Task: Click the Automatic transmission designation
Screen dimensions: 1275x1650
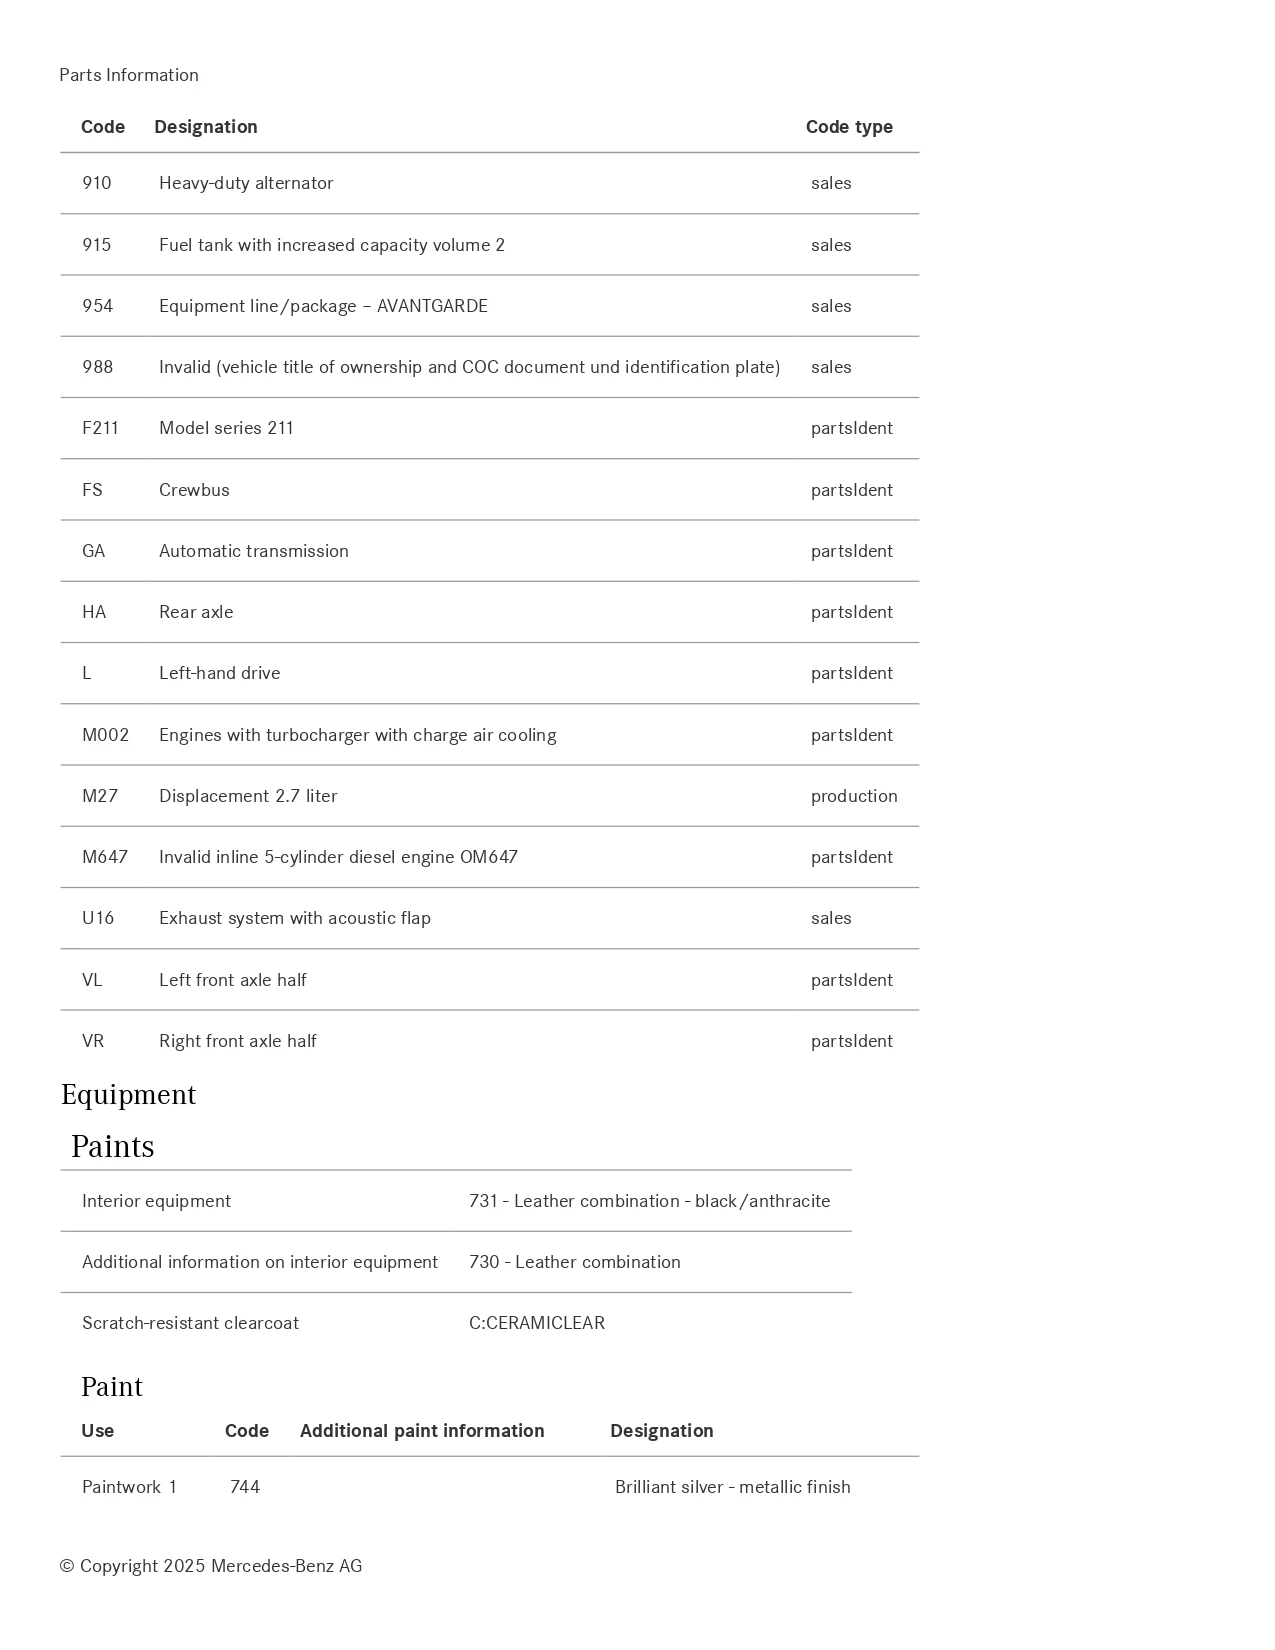Action: click(254, 551)
